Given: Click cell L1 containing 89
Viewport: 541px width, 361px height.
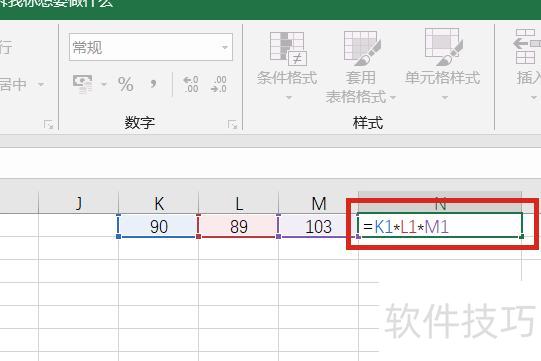Looking at the screenshot, I should click(x=239, y=226).
